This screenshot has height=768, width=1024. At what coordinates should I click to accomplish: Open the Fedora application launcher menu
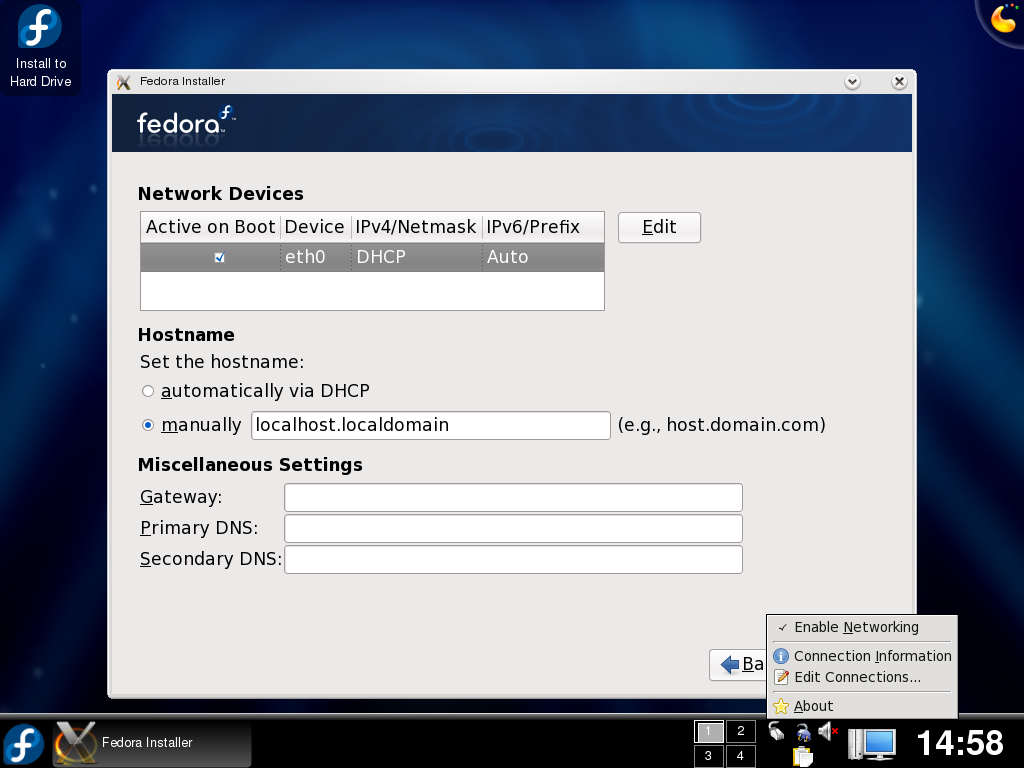pos(24,743)
